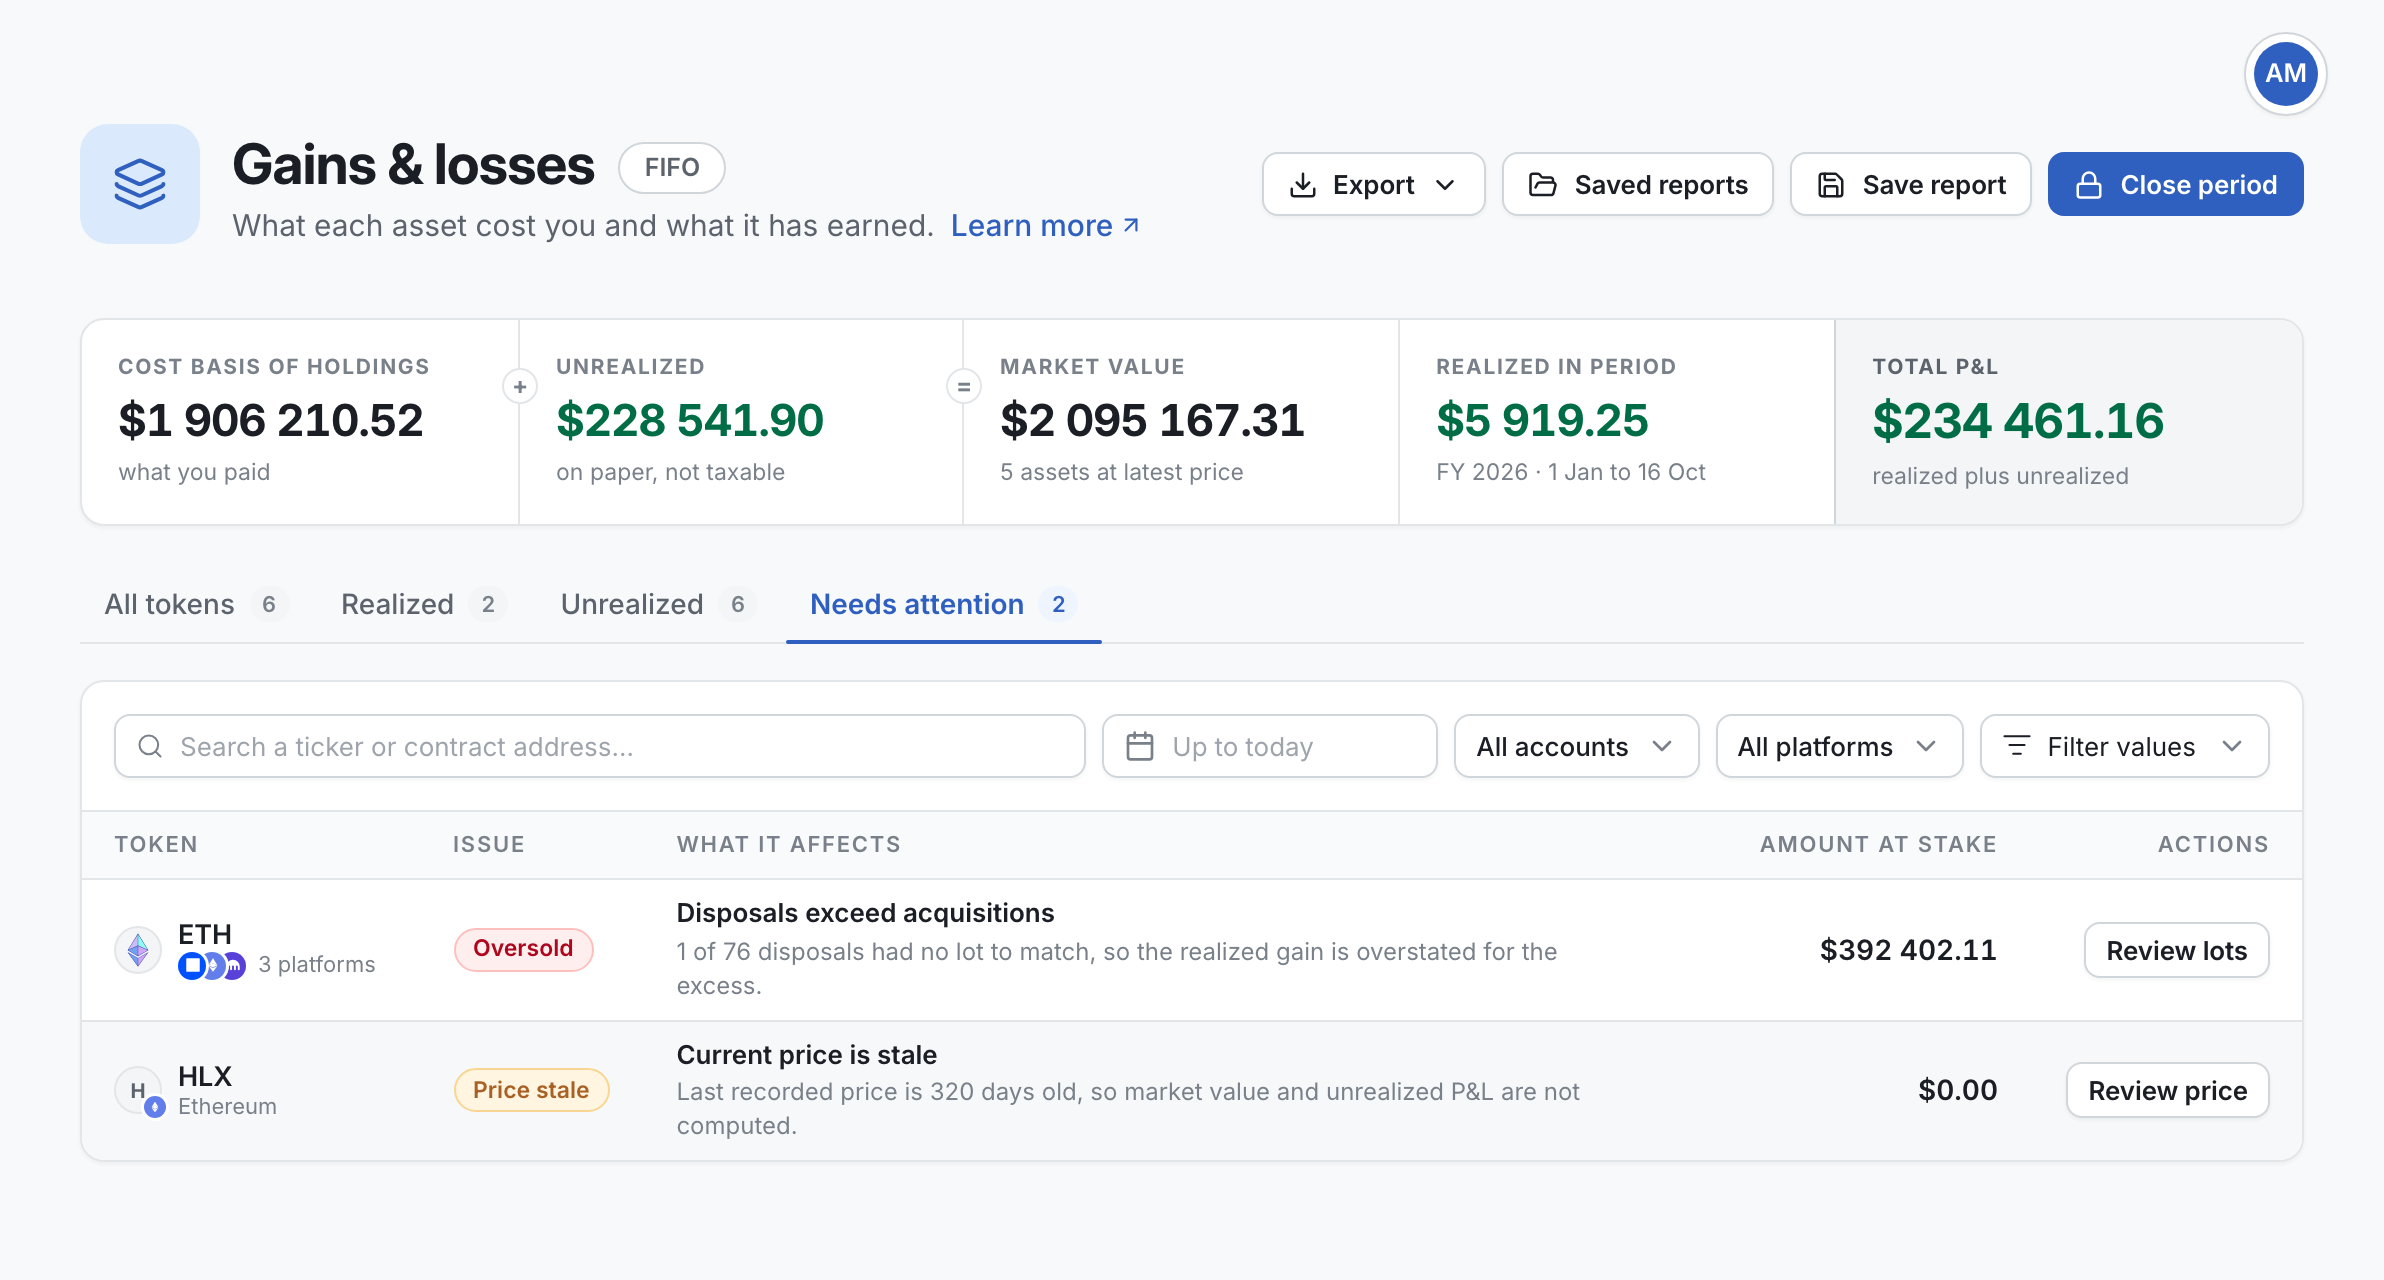The image size is (2384, 1280).
Task: Select the Needs attention tab
Action: [943, 604]
